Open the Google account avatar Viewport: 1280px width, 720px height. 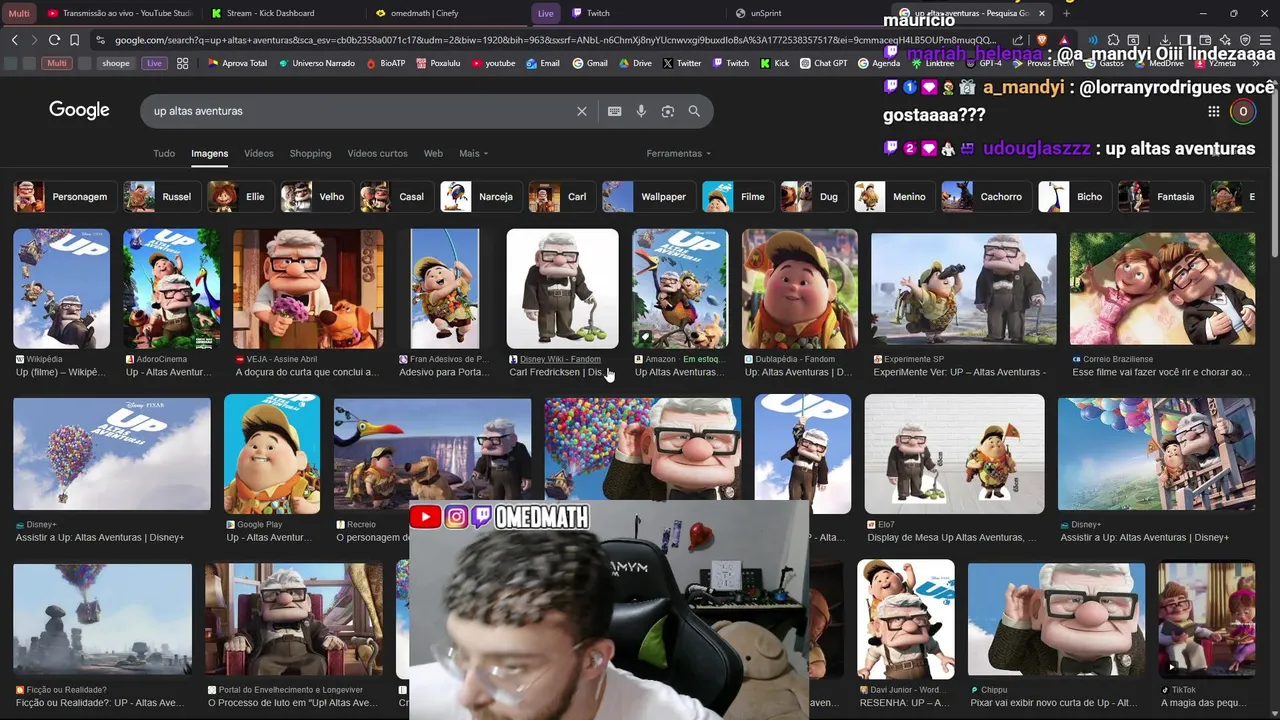1243,111
